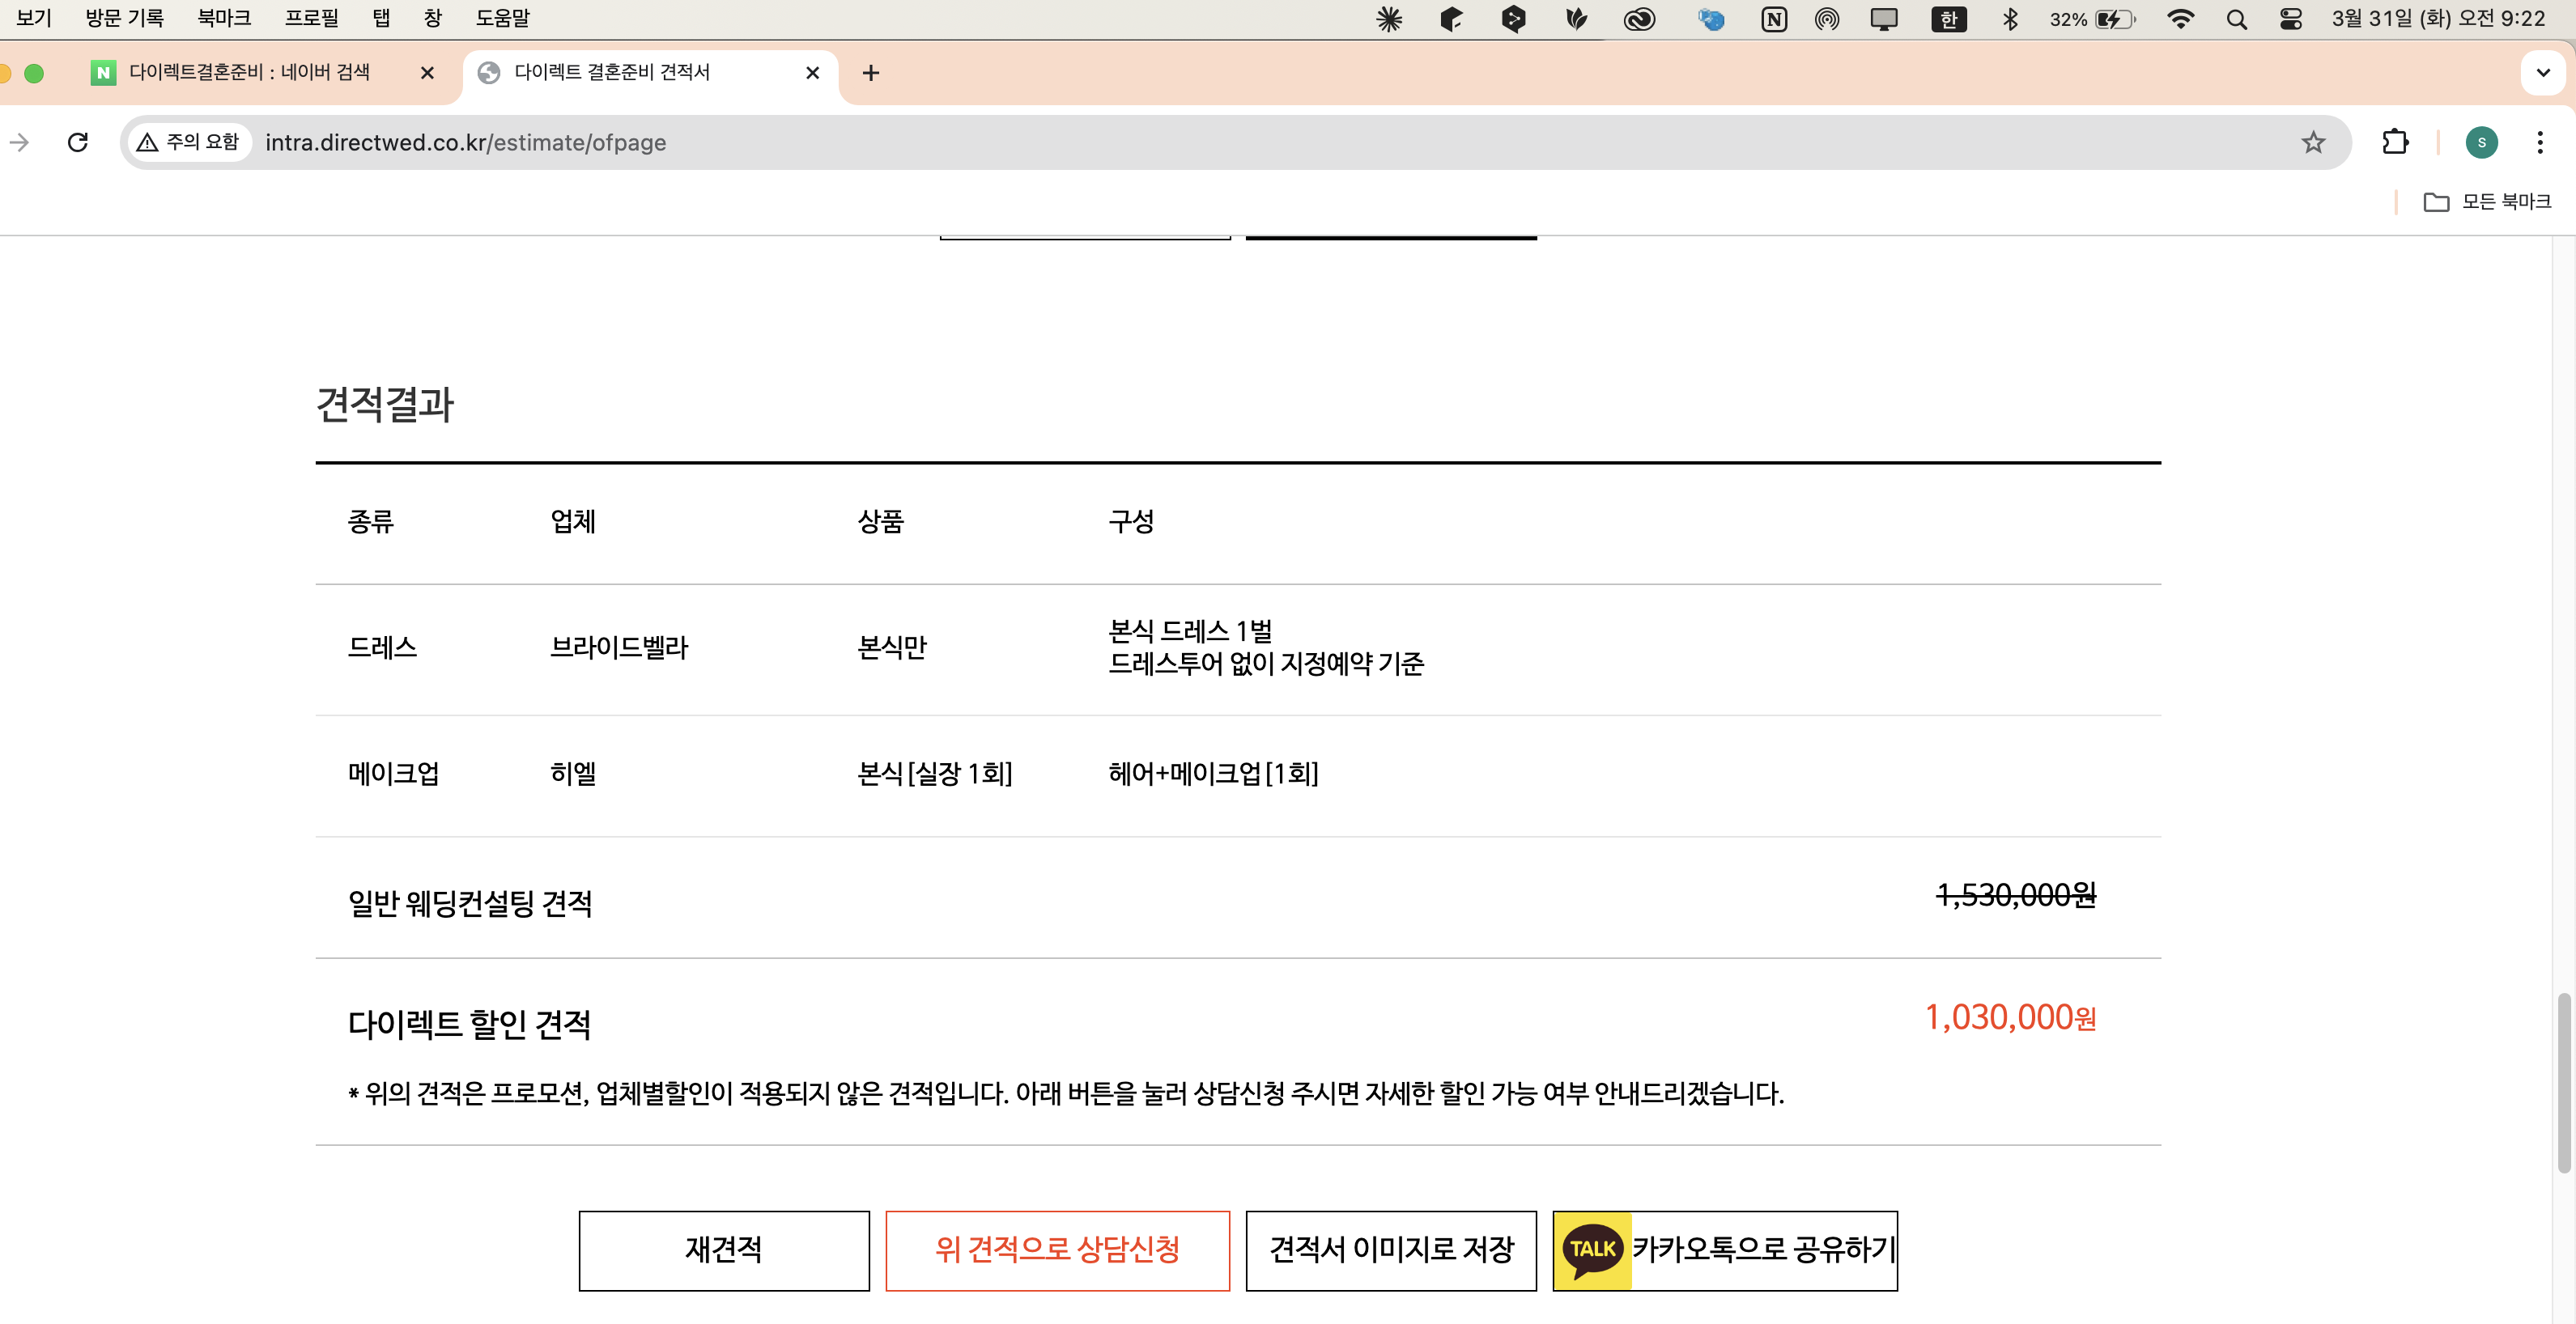Image resolution: width=2576 pixels, height=1324 pixels.
Task: Switch to the 다이렉트결혼준비 Naver search tab
Action: [250, 72]
